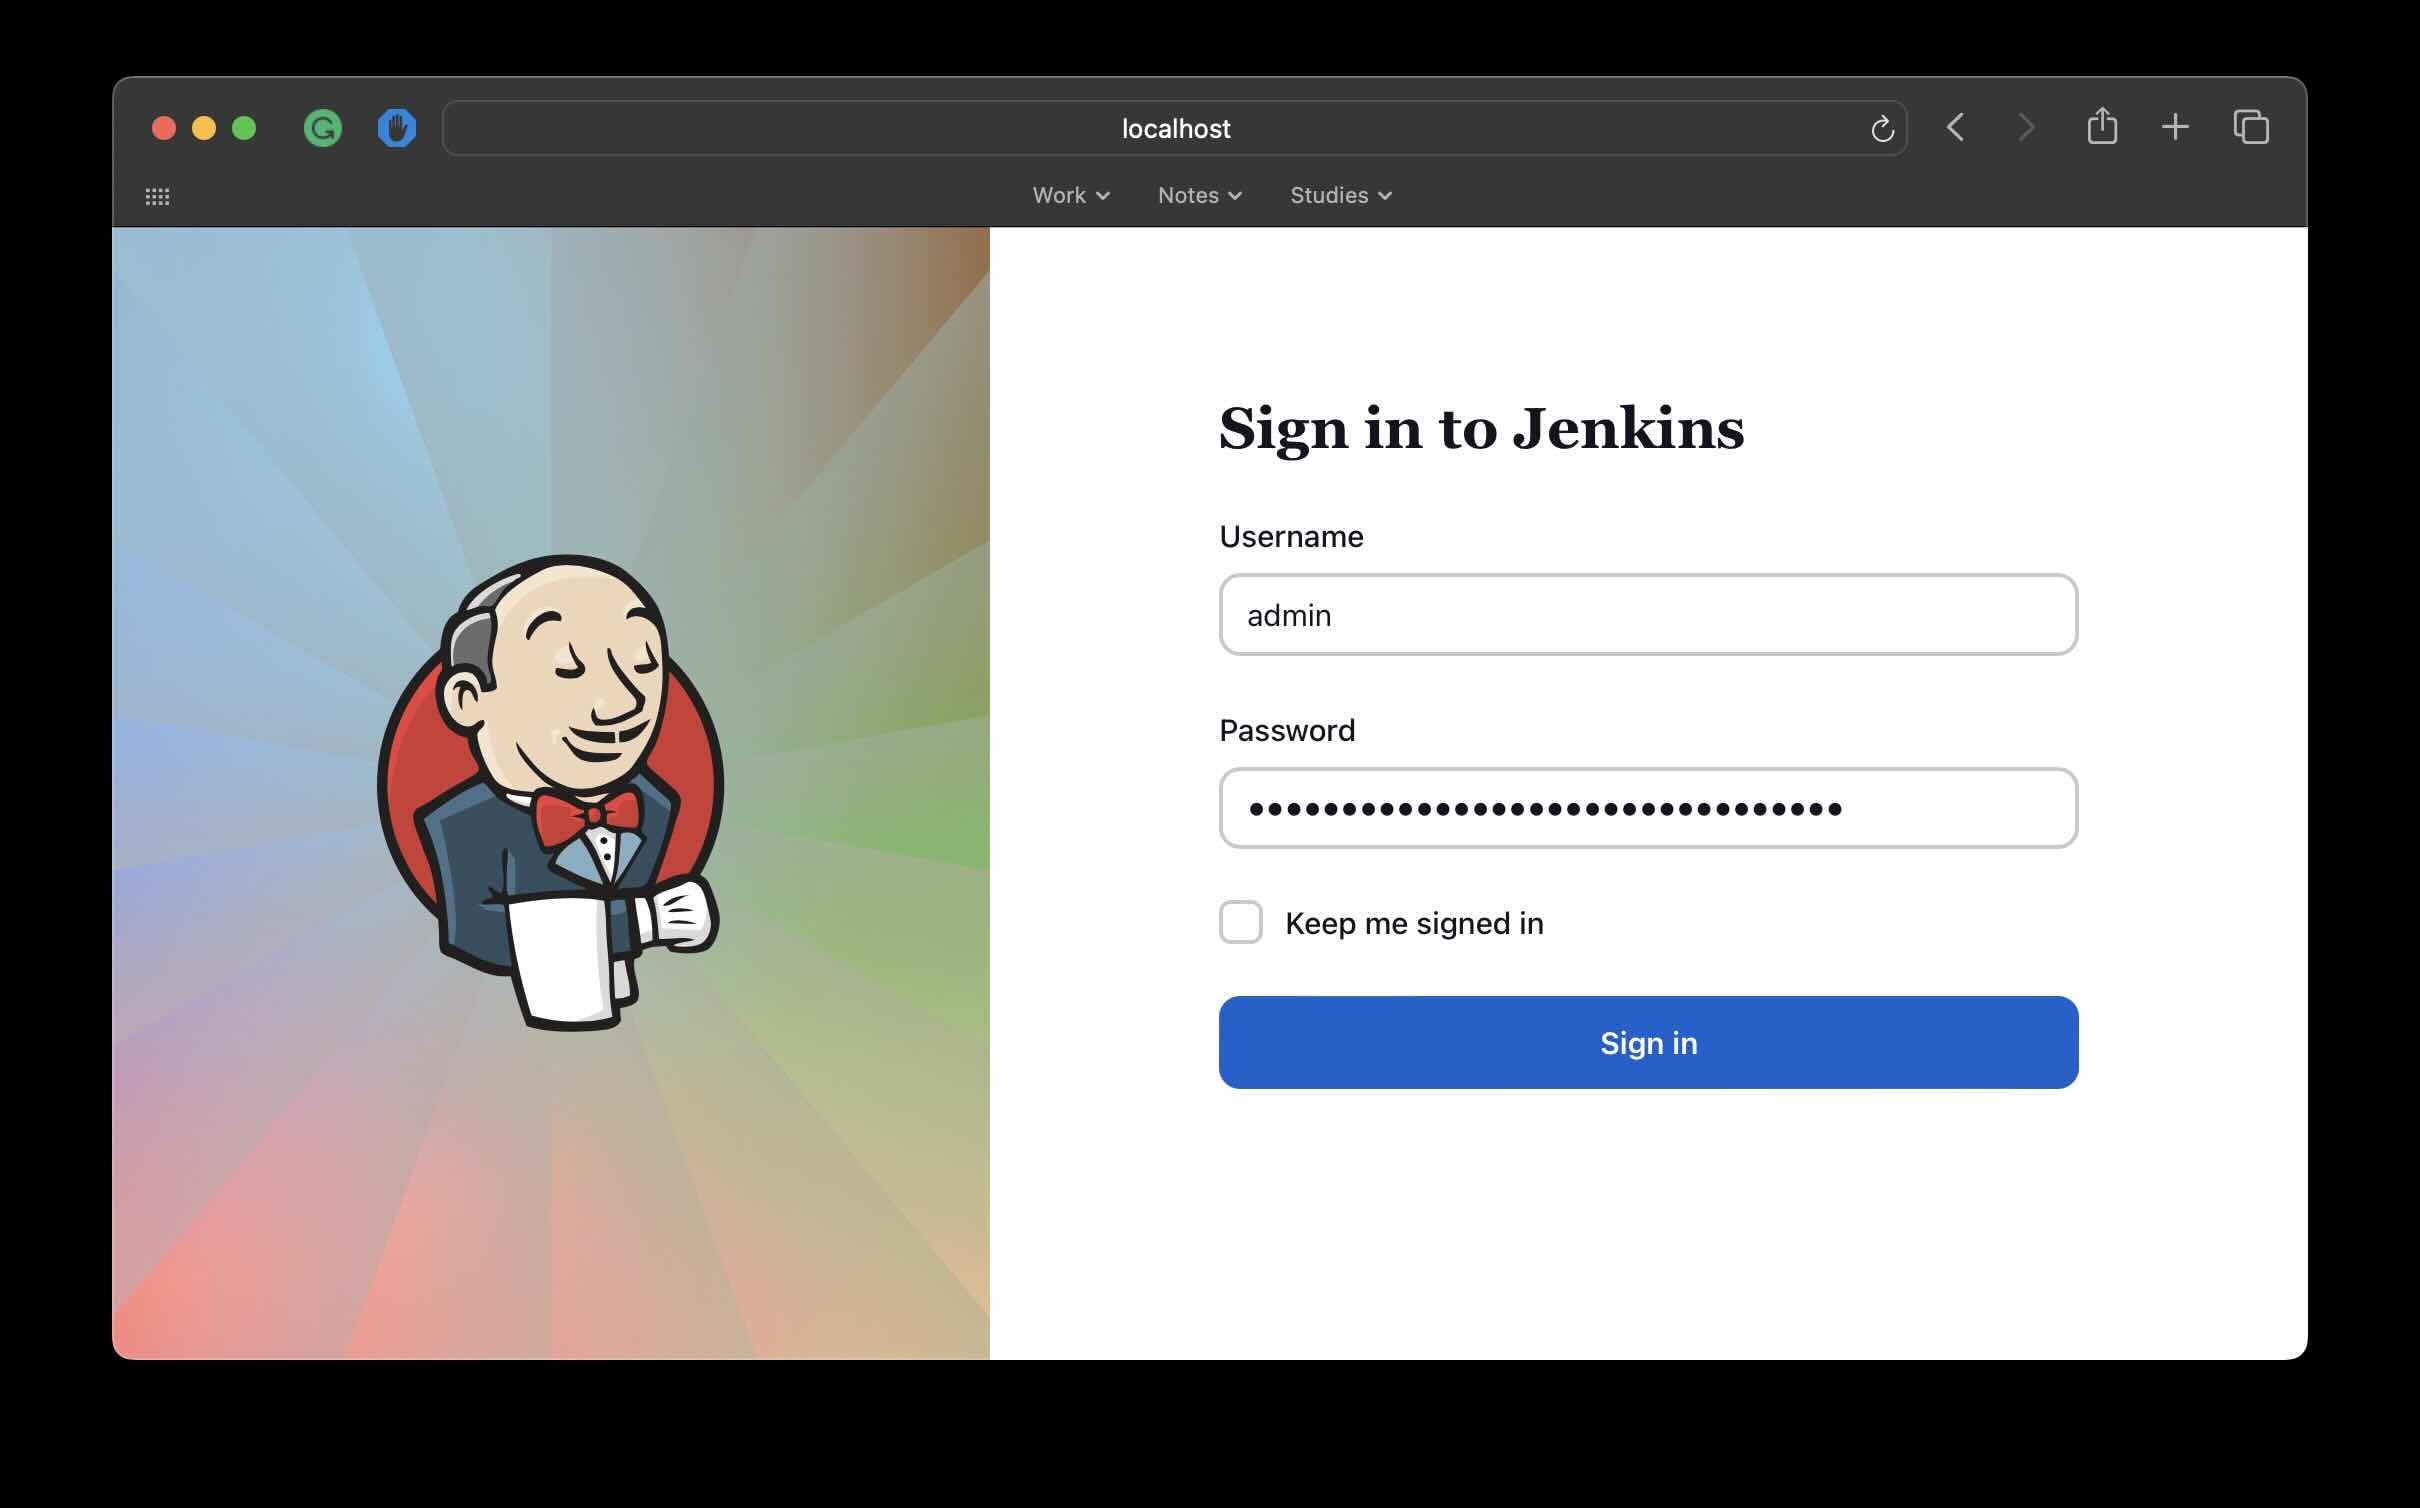The height and width of the screenshot is (1508, 2420).
Task: Click the frequently visited sites grid icon
Action: (x=158, y=196)
